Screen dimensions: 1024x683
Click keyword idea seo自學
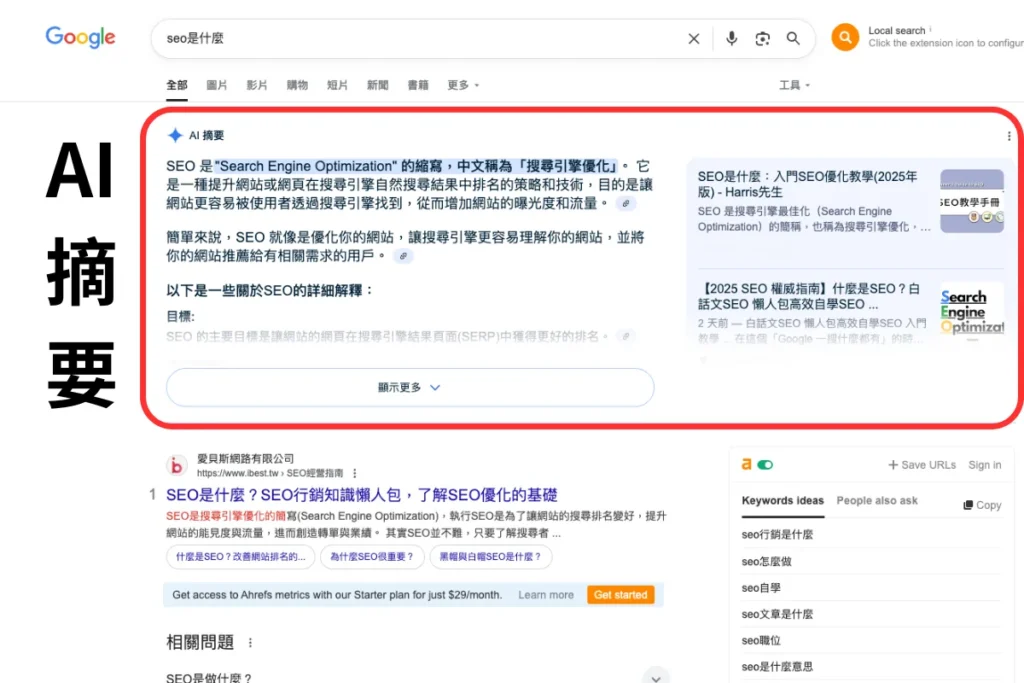(x=761, y=588)
